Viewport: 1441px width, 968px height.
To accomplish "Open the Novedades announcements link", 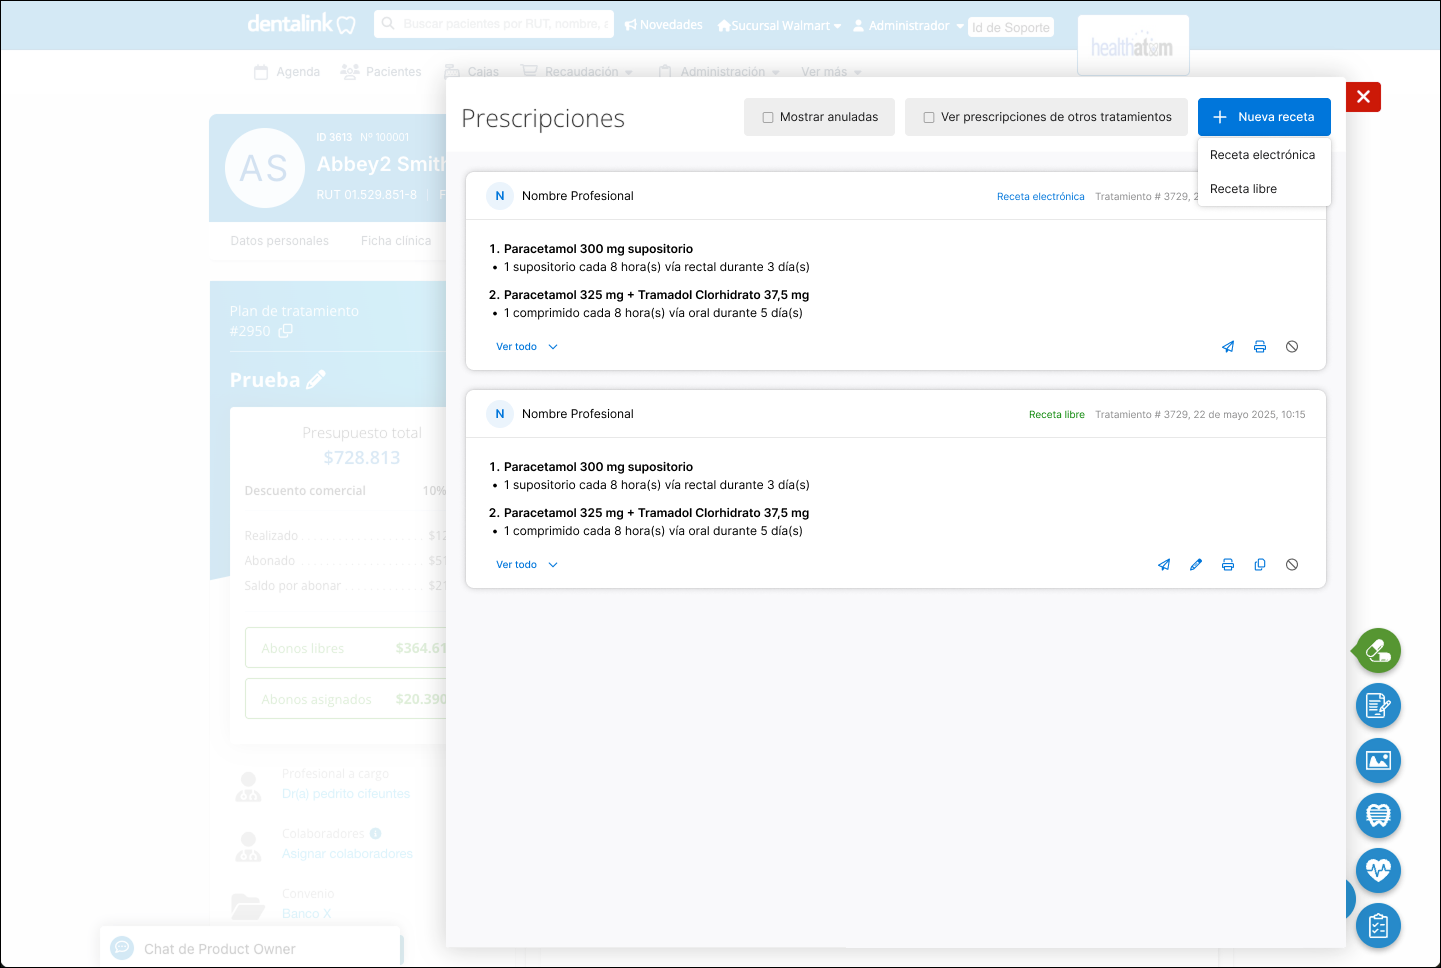I will (664, 25).
